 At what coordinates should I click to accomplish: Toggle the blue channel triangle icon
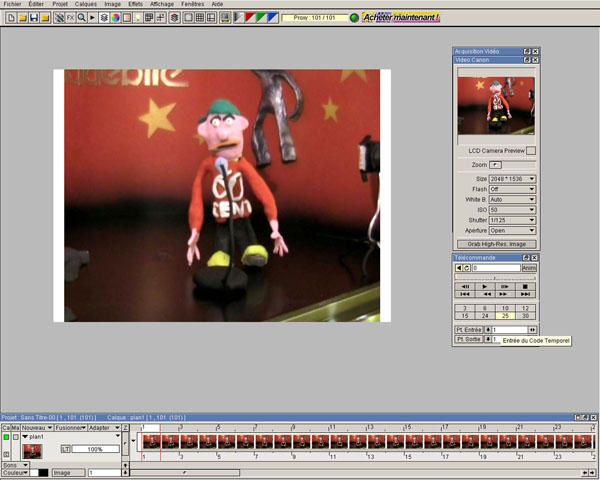272,18
